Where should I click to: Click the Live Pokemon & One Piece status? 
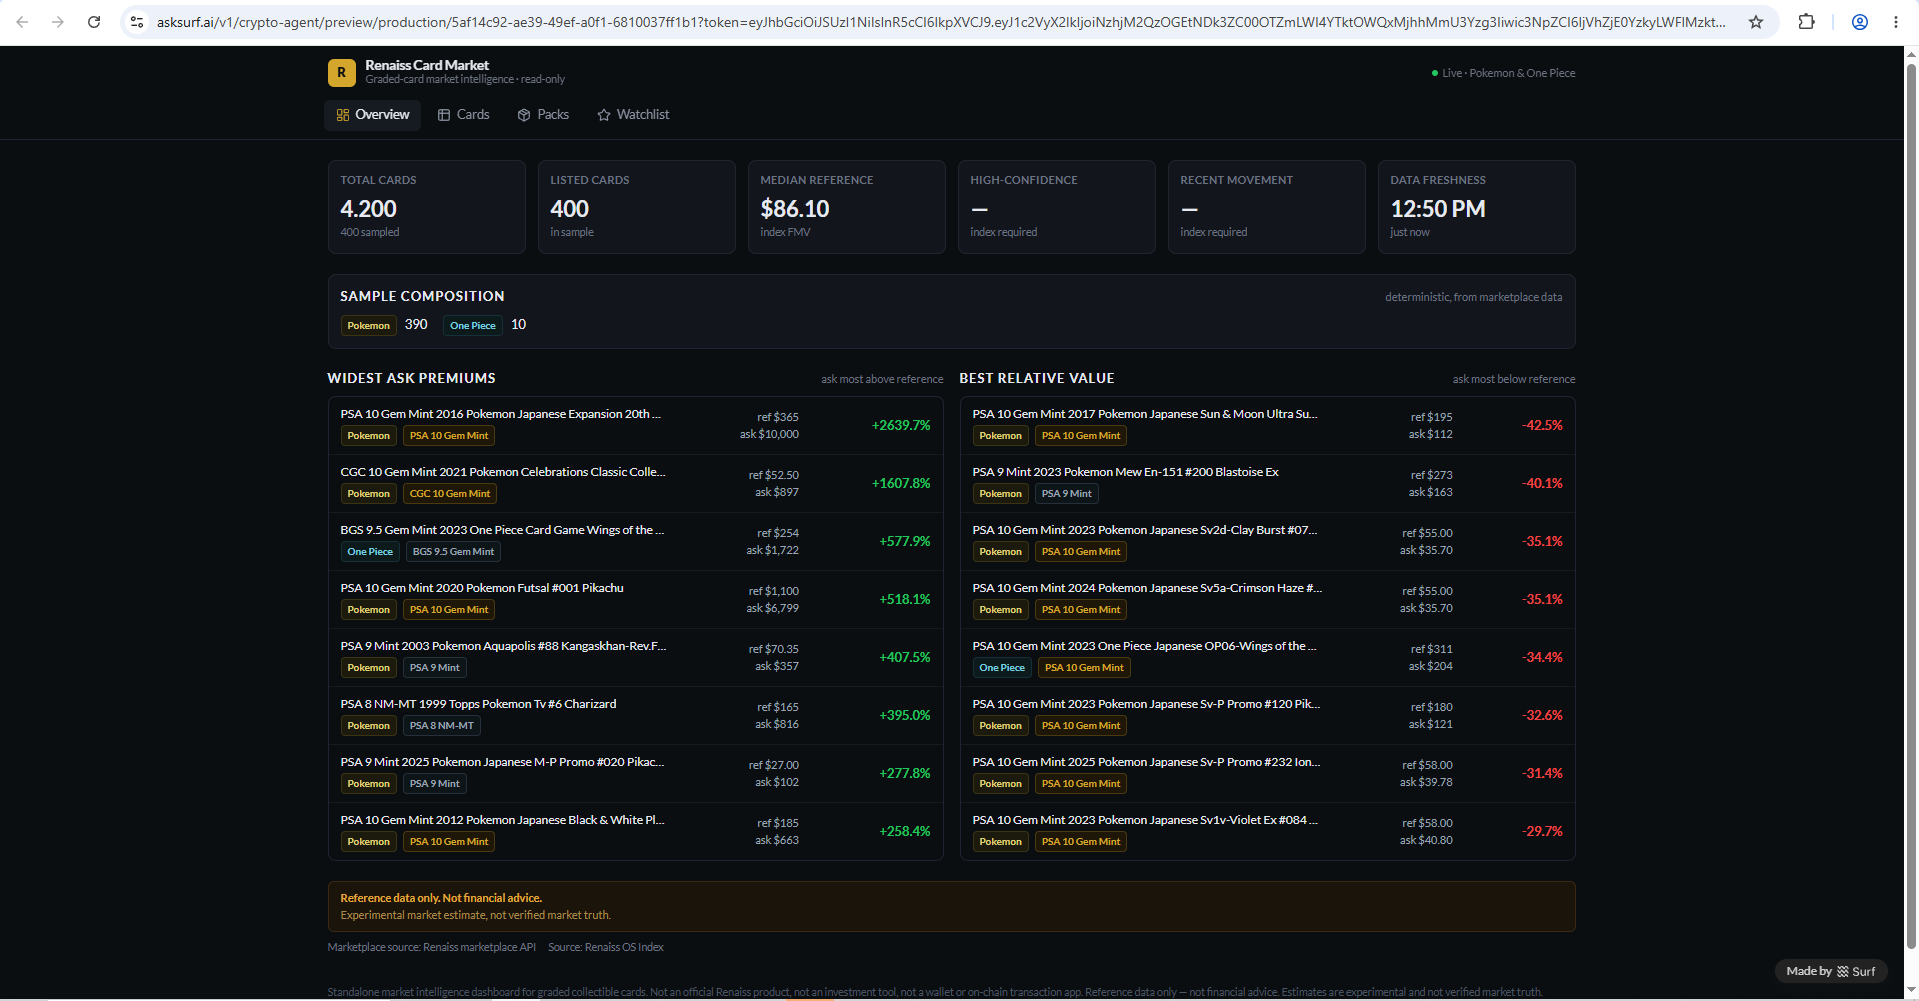1504,73
